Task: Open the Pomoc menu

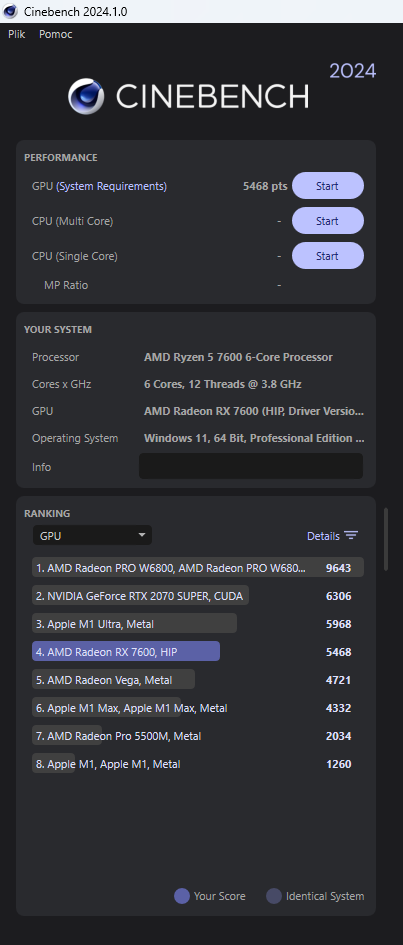Action: pos(55,34)
